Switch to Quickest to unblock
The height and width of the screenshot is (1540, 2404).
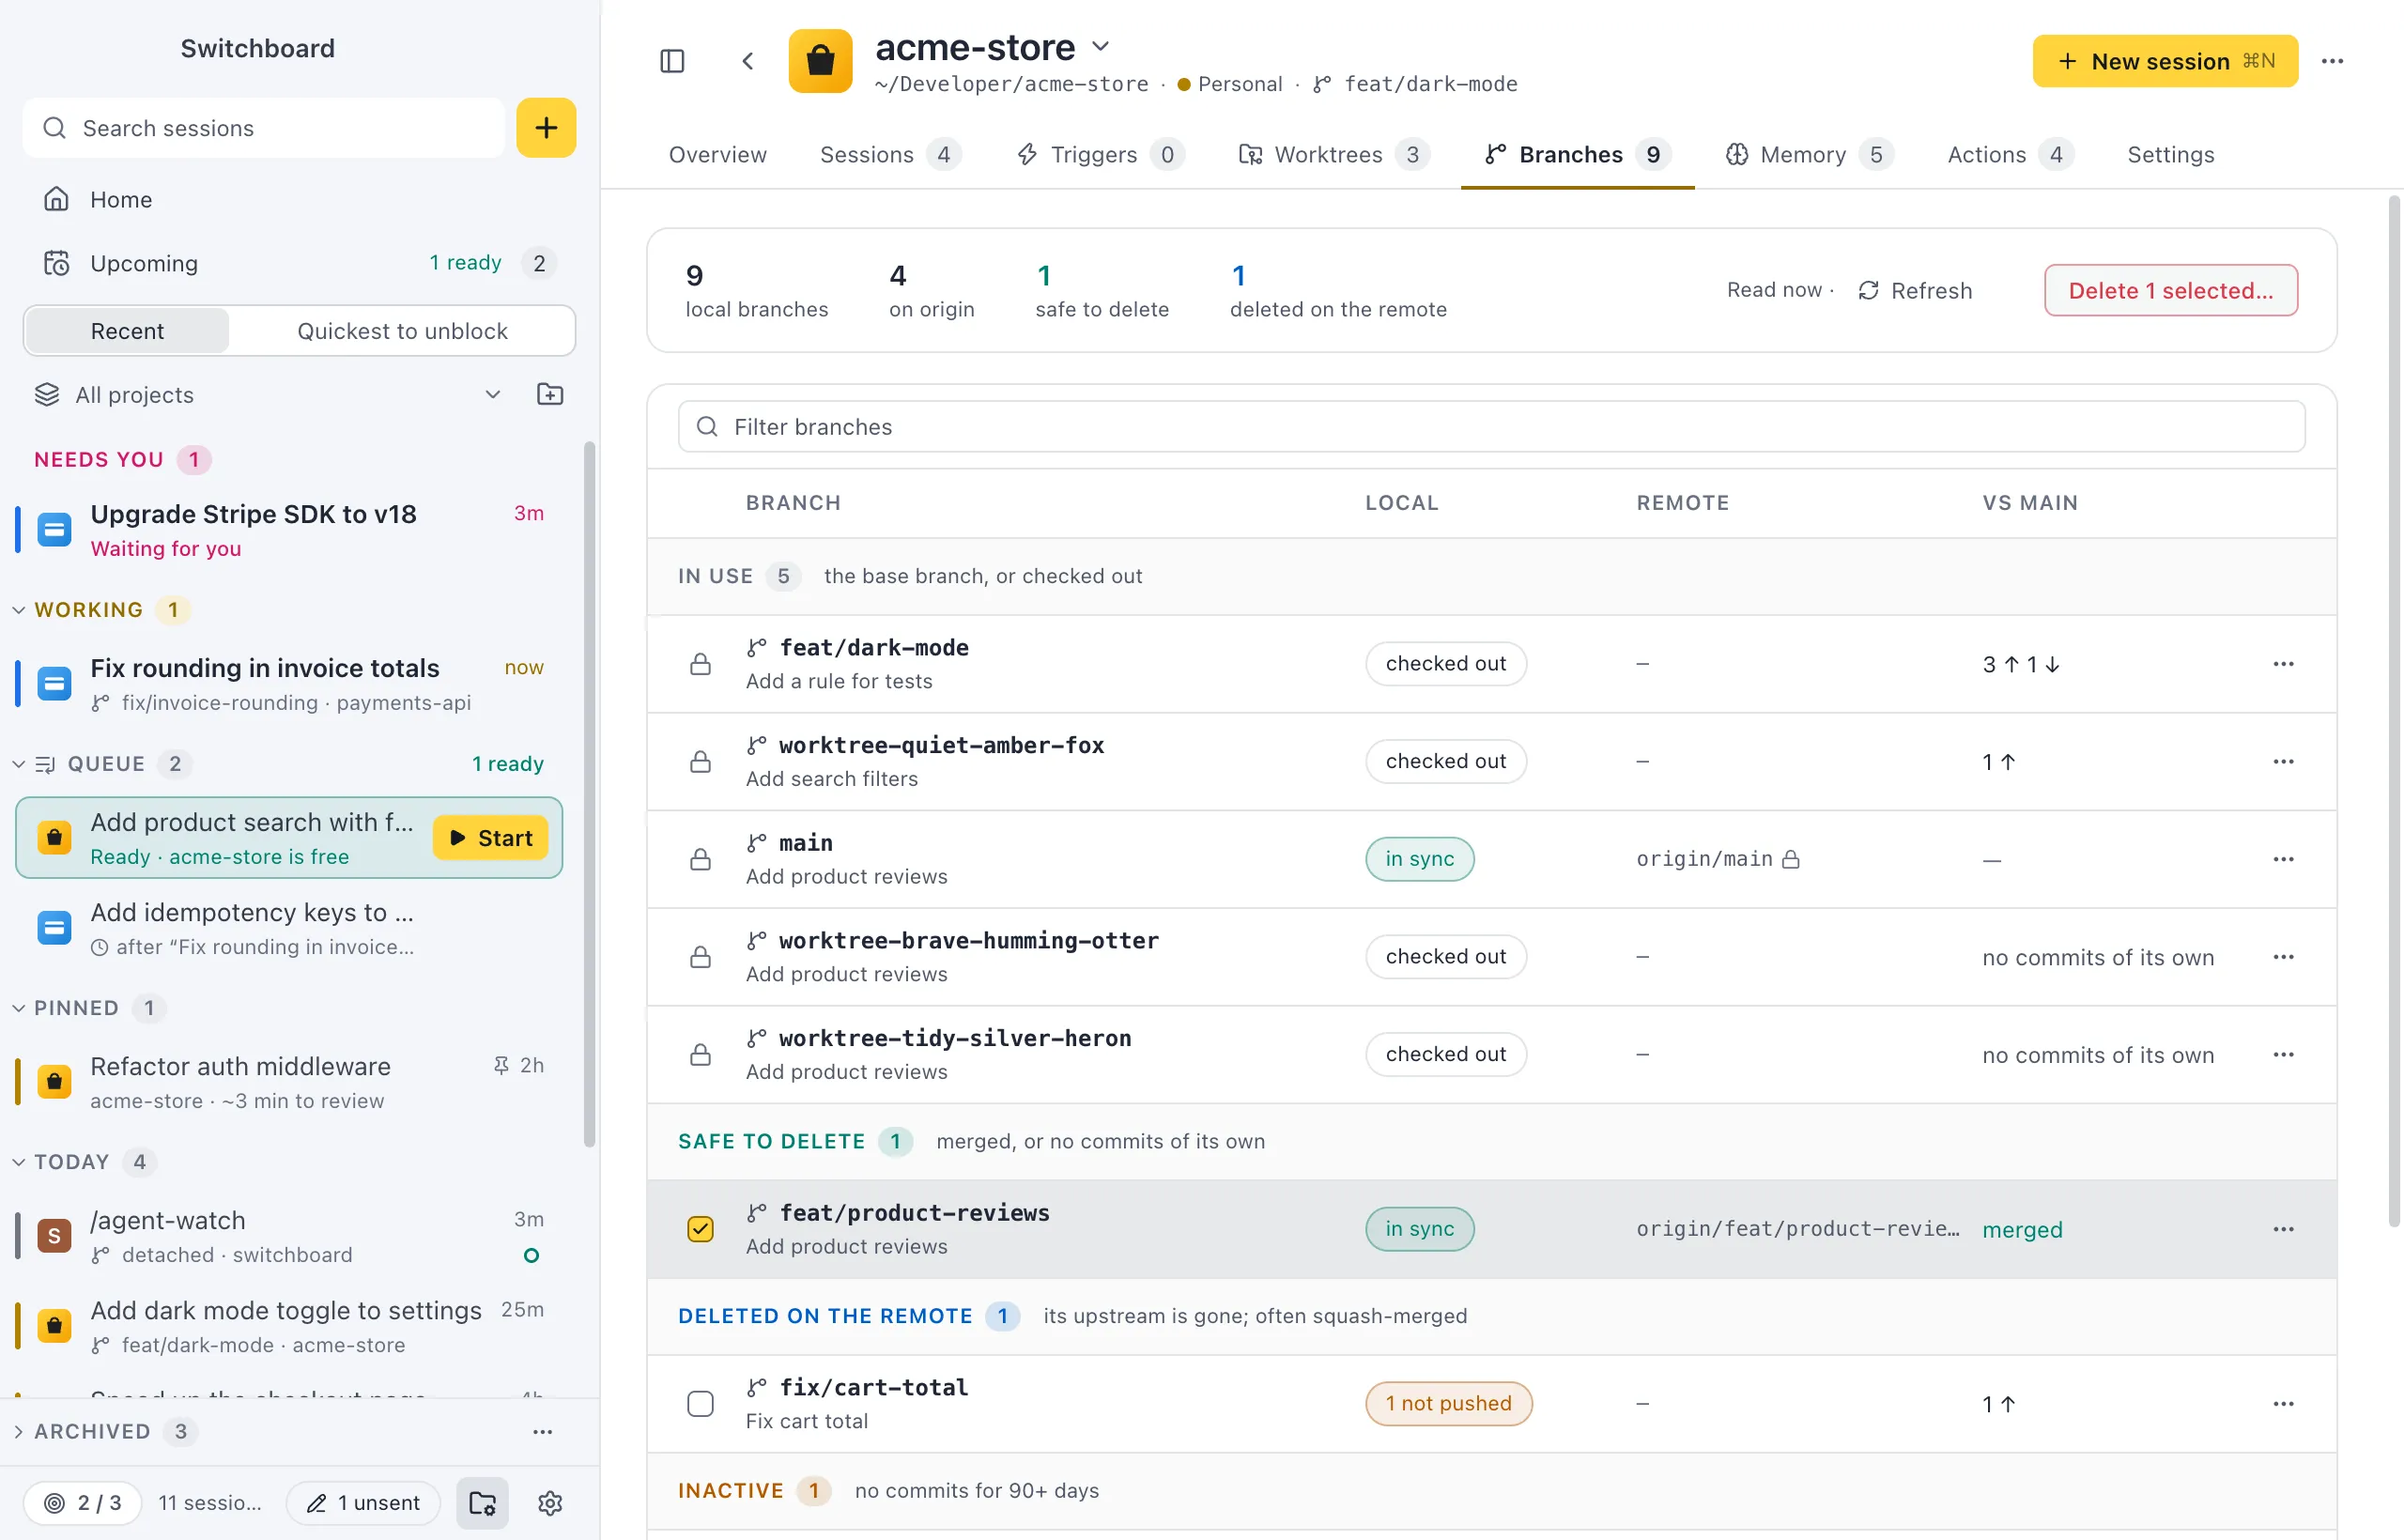click(x=402, y=331)
